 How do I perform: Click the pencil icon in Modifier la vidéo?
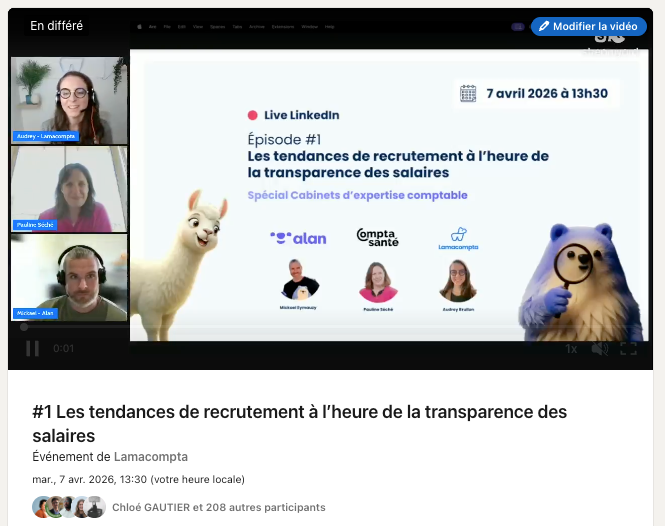[544, 26]
